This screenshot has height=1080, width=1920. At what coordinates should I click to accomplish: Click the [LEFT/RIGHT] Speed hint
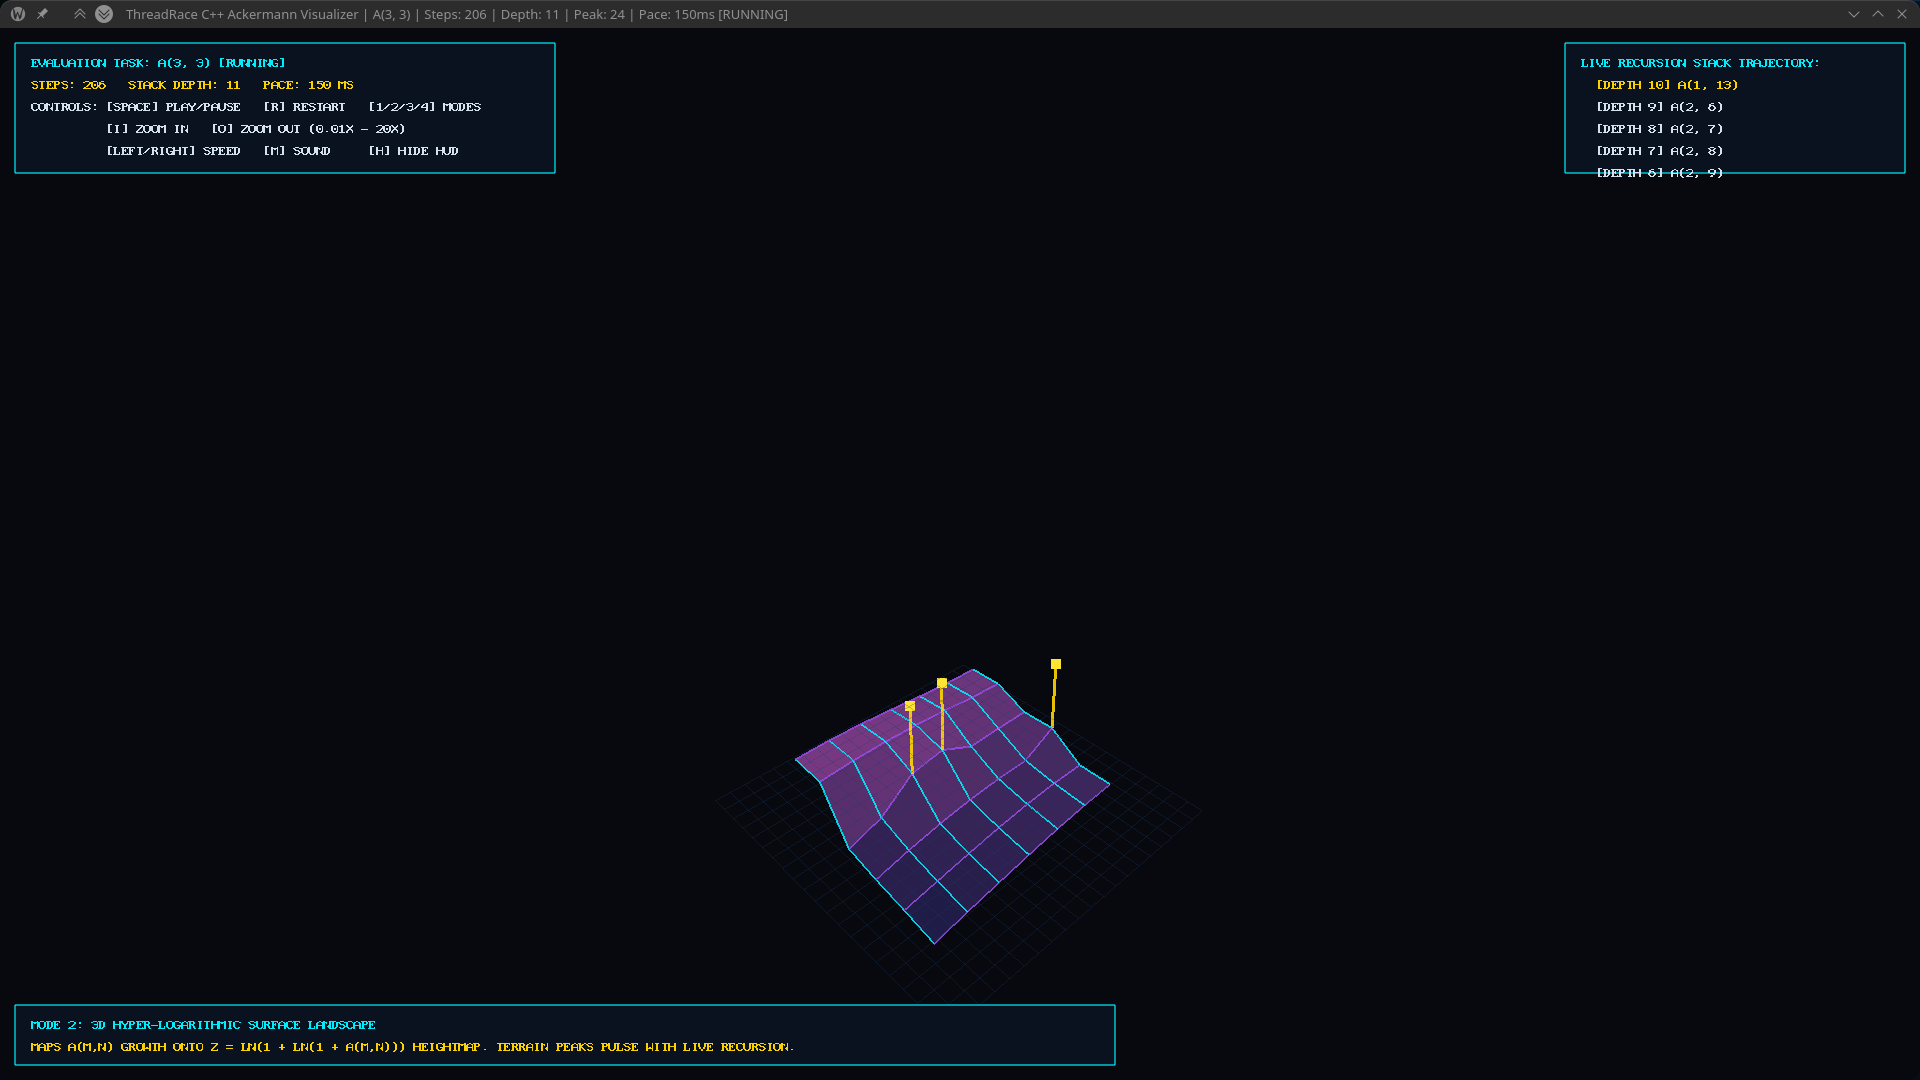(174, 151)
